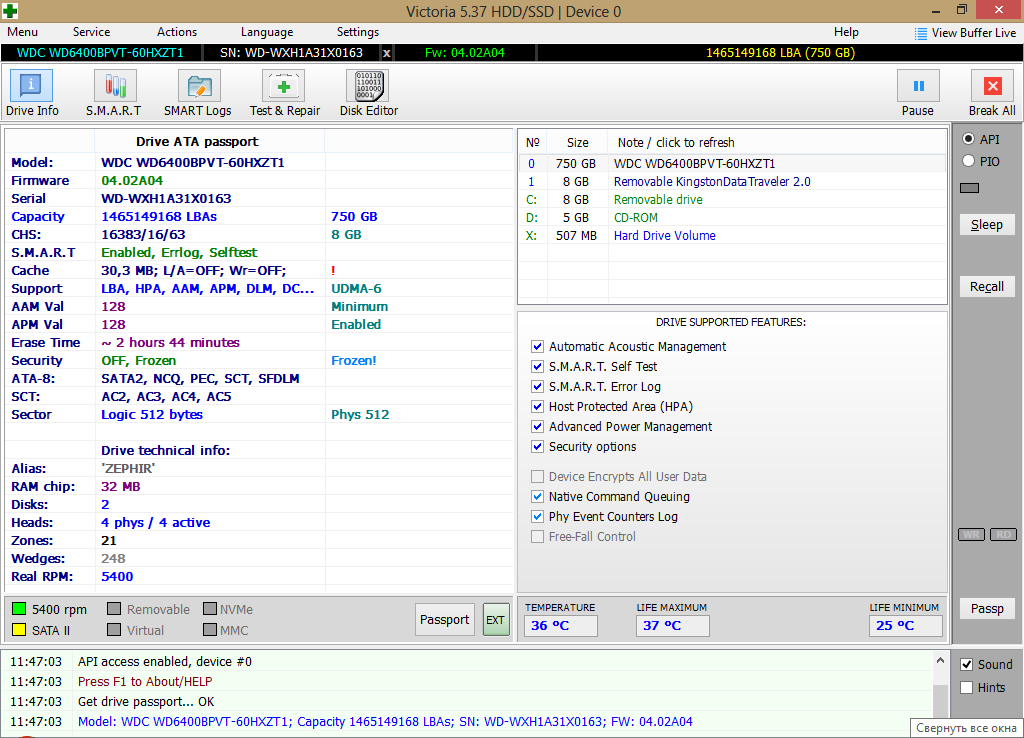Click the log line Press F1 to About/HELP

pyautogui.click(x=145, y=681)
